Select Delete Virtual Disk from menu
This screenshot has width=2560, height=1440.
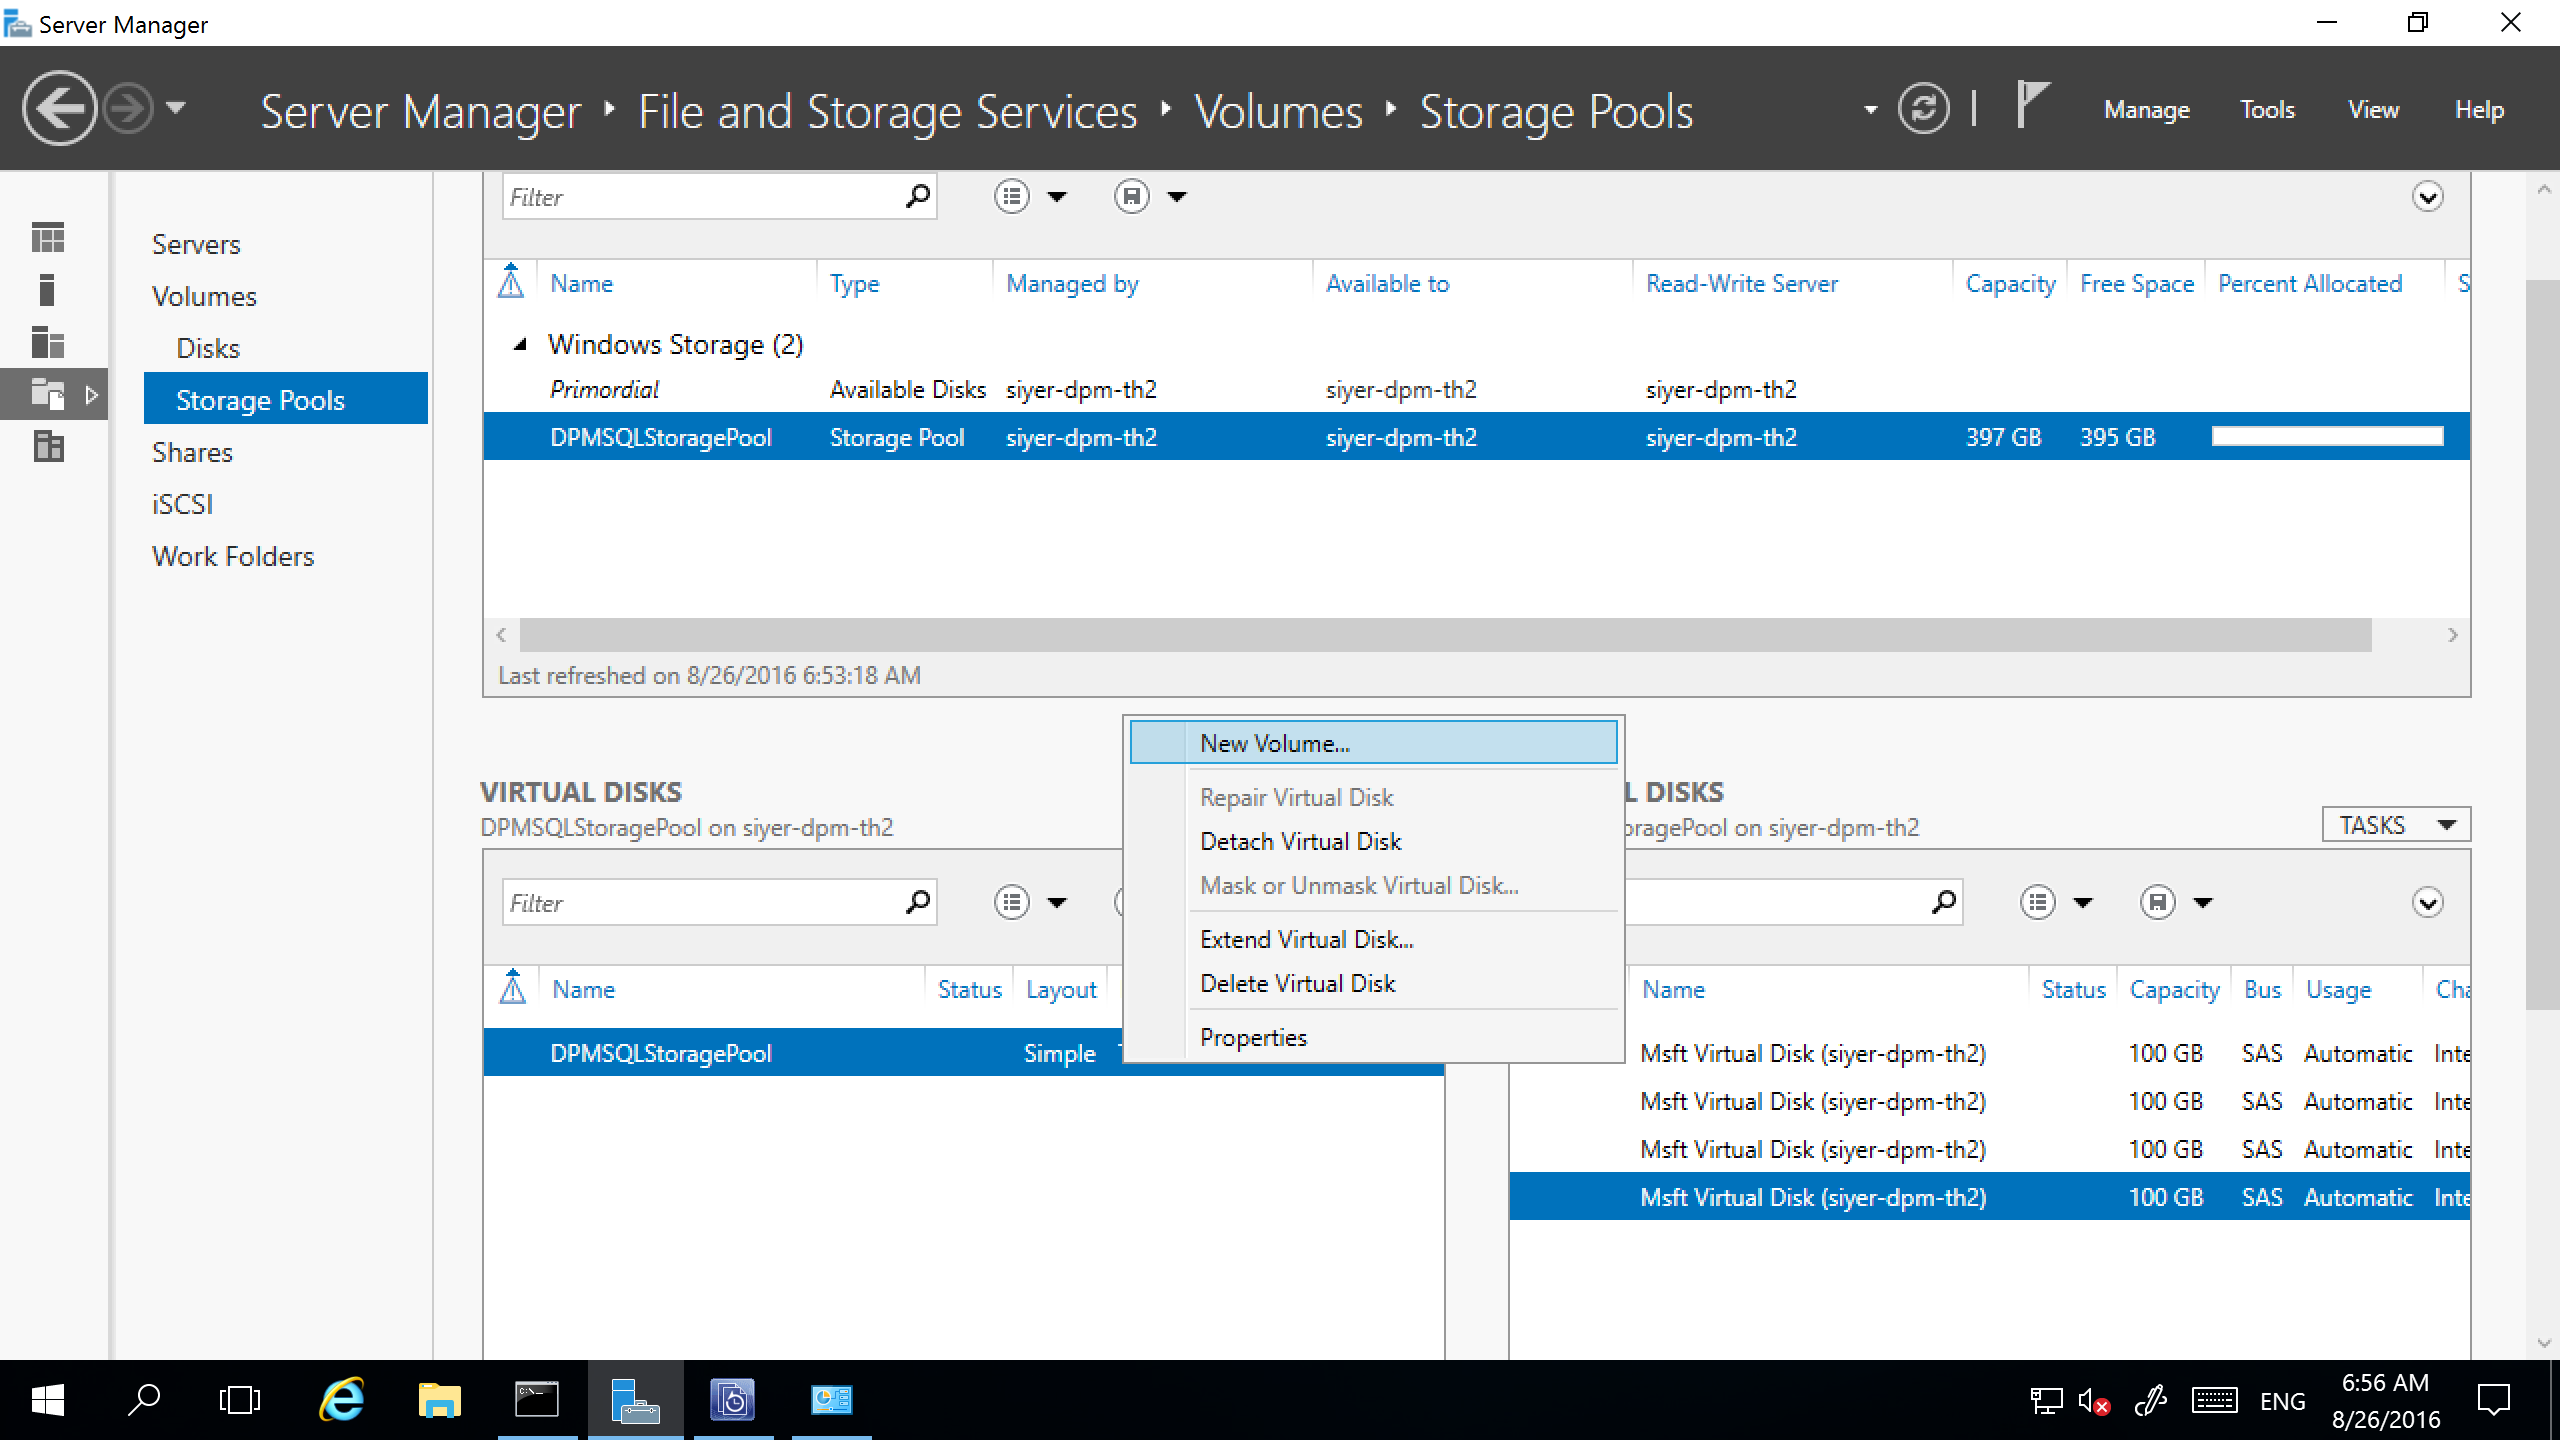click(1298, 981)
